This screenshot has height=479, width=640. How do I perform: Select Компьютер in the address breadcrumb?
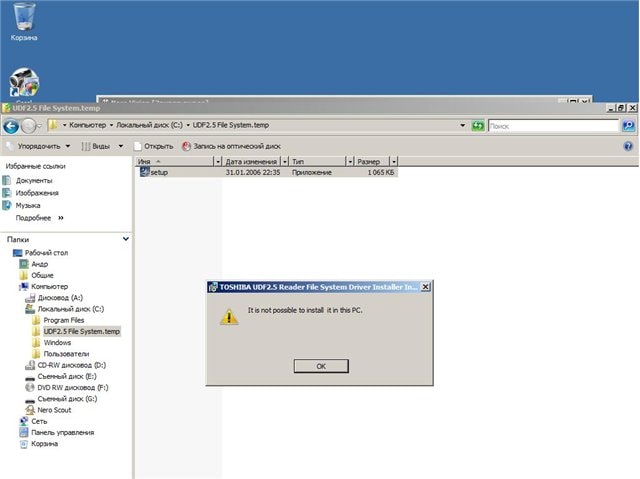87,125
